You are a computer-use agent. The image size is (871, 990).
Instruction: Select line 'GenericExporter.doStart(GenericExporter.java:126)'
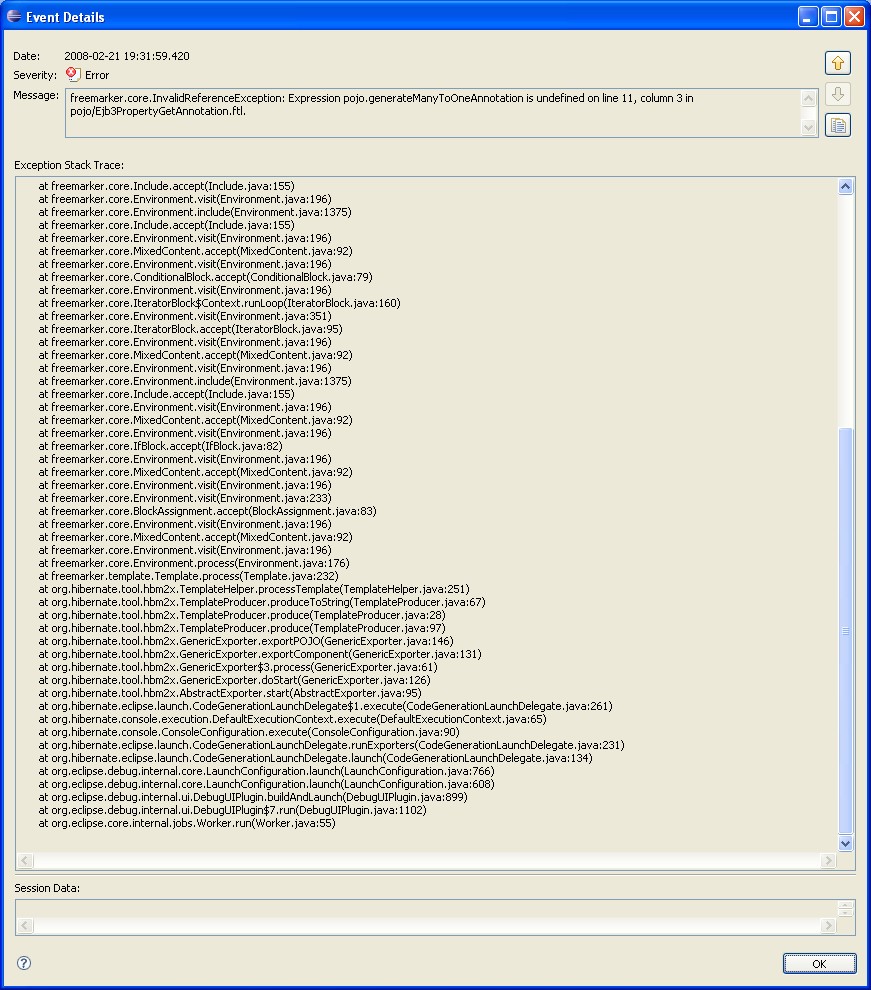[234, 681]
